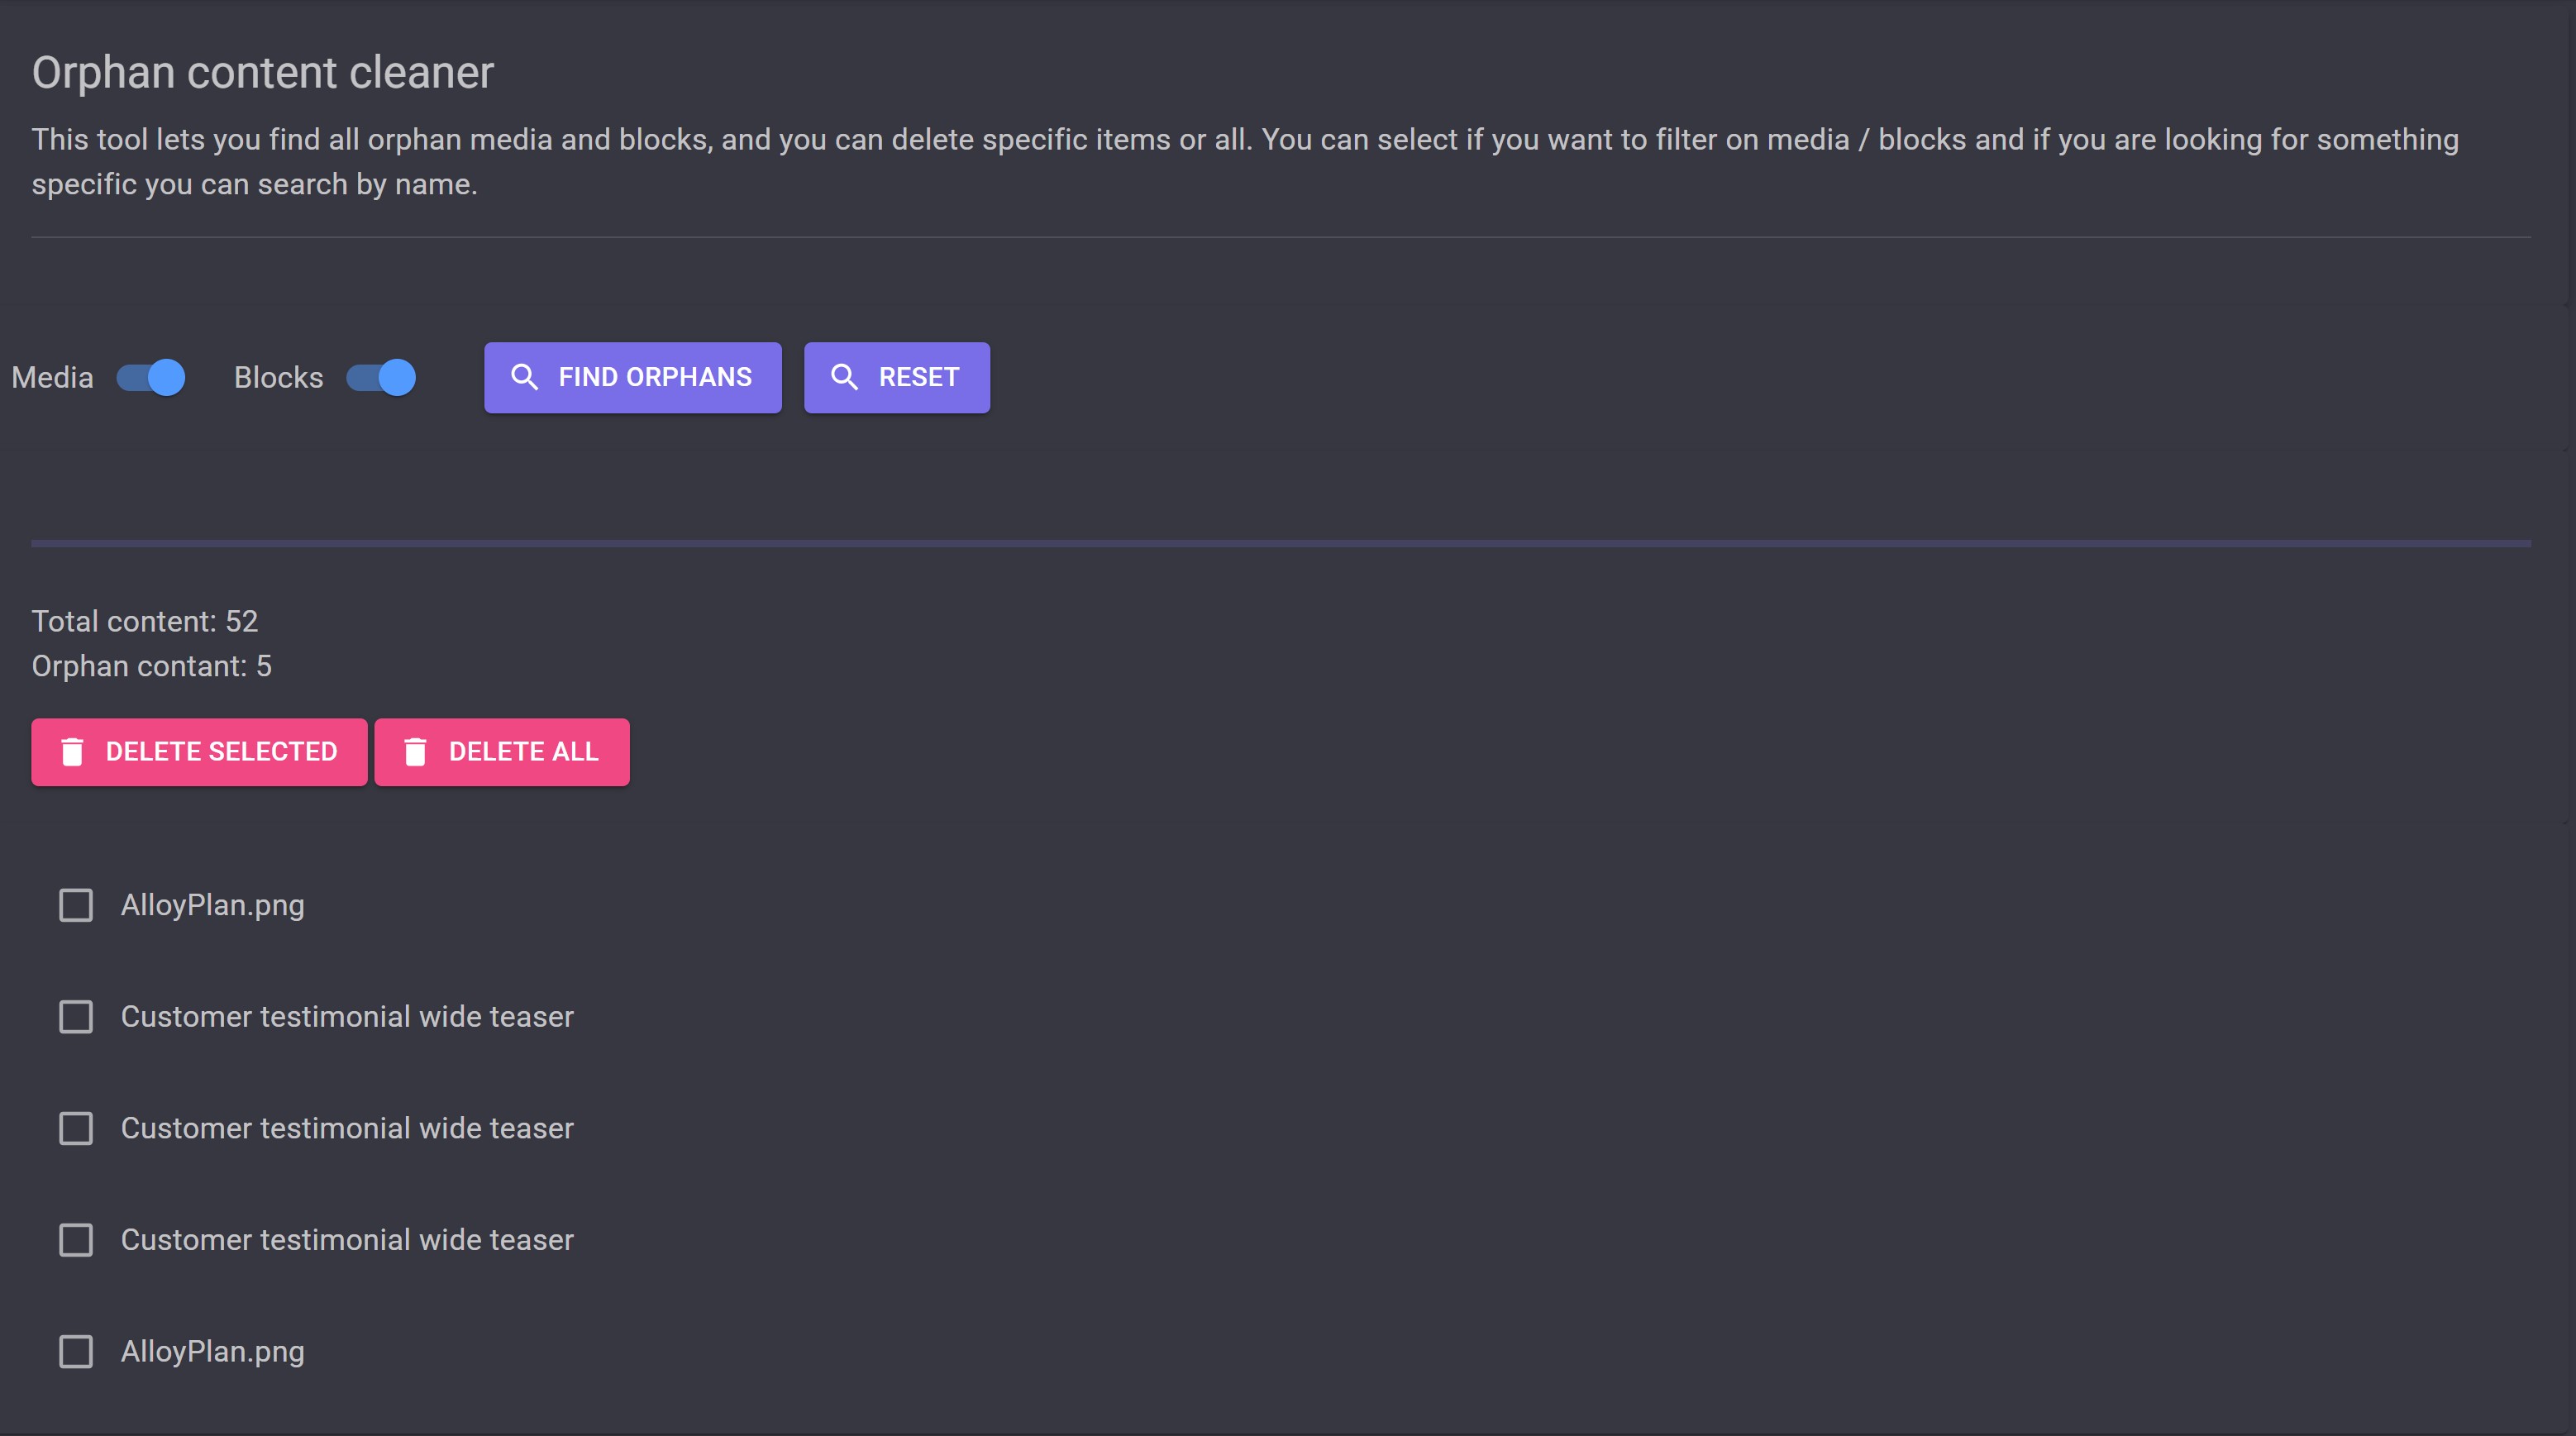Image resolution: width=2576 pixels, height=1436 pixels.
Task: Click the trash icon in Delete All
Action: pyautogui.click(x=415, y=752)
